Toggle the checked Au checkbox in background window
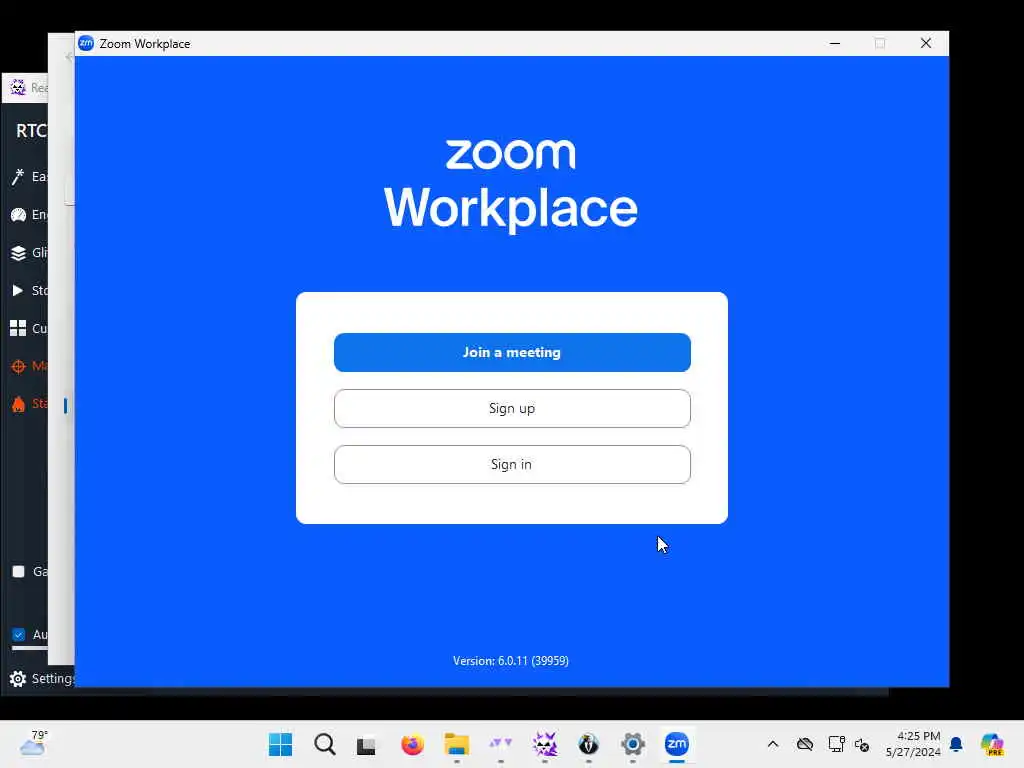This screenshot has width=1024, height=768. [18, 634]
